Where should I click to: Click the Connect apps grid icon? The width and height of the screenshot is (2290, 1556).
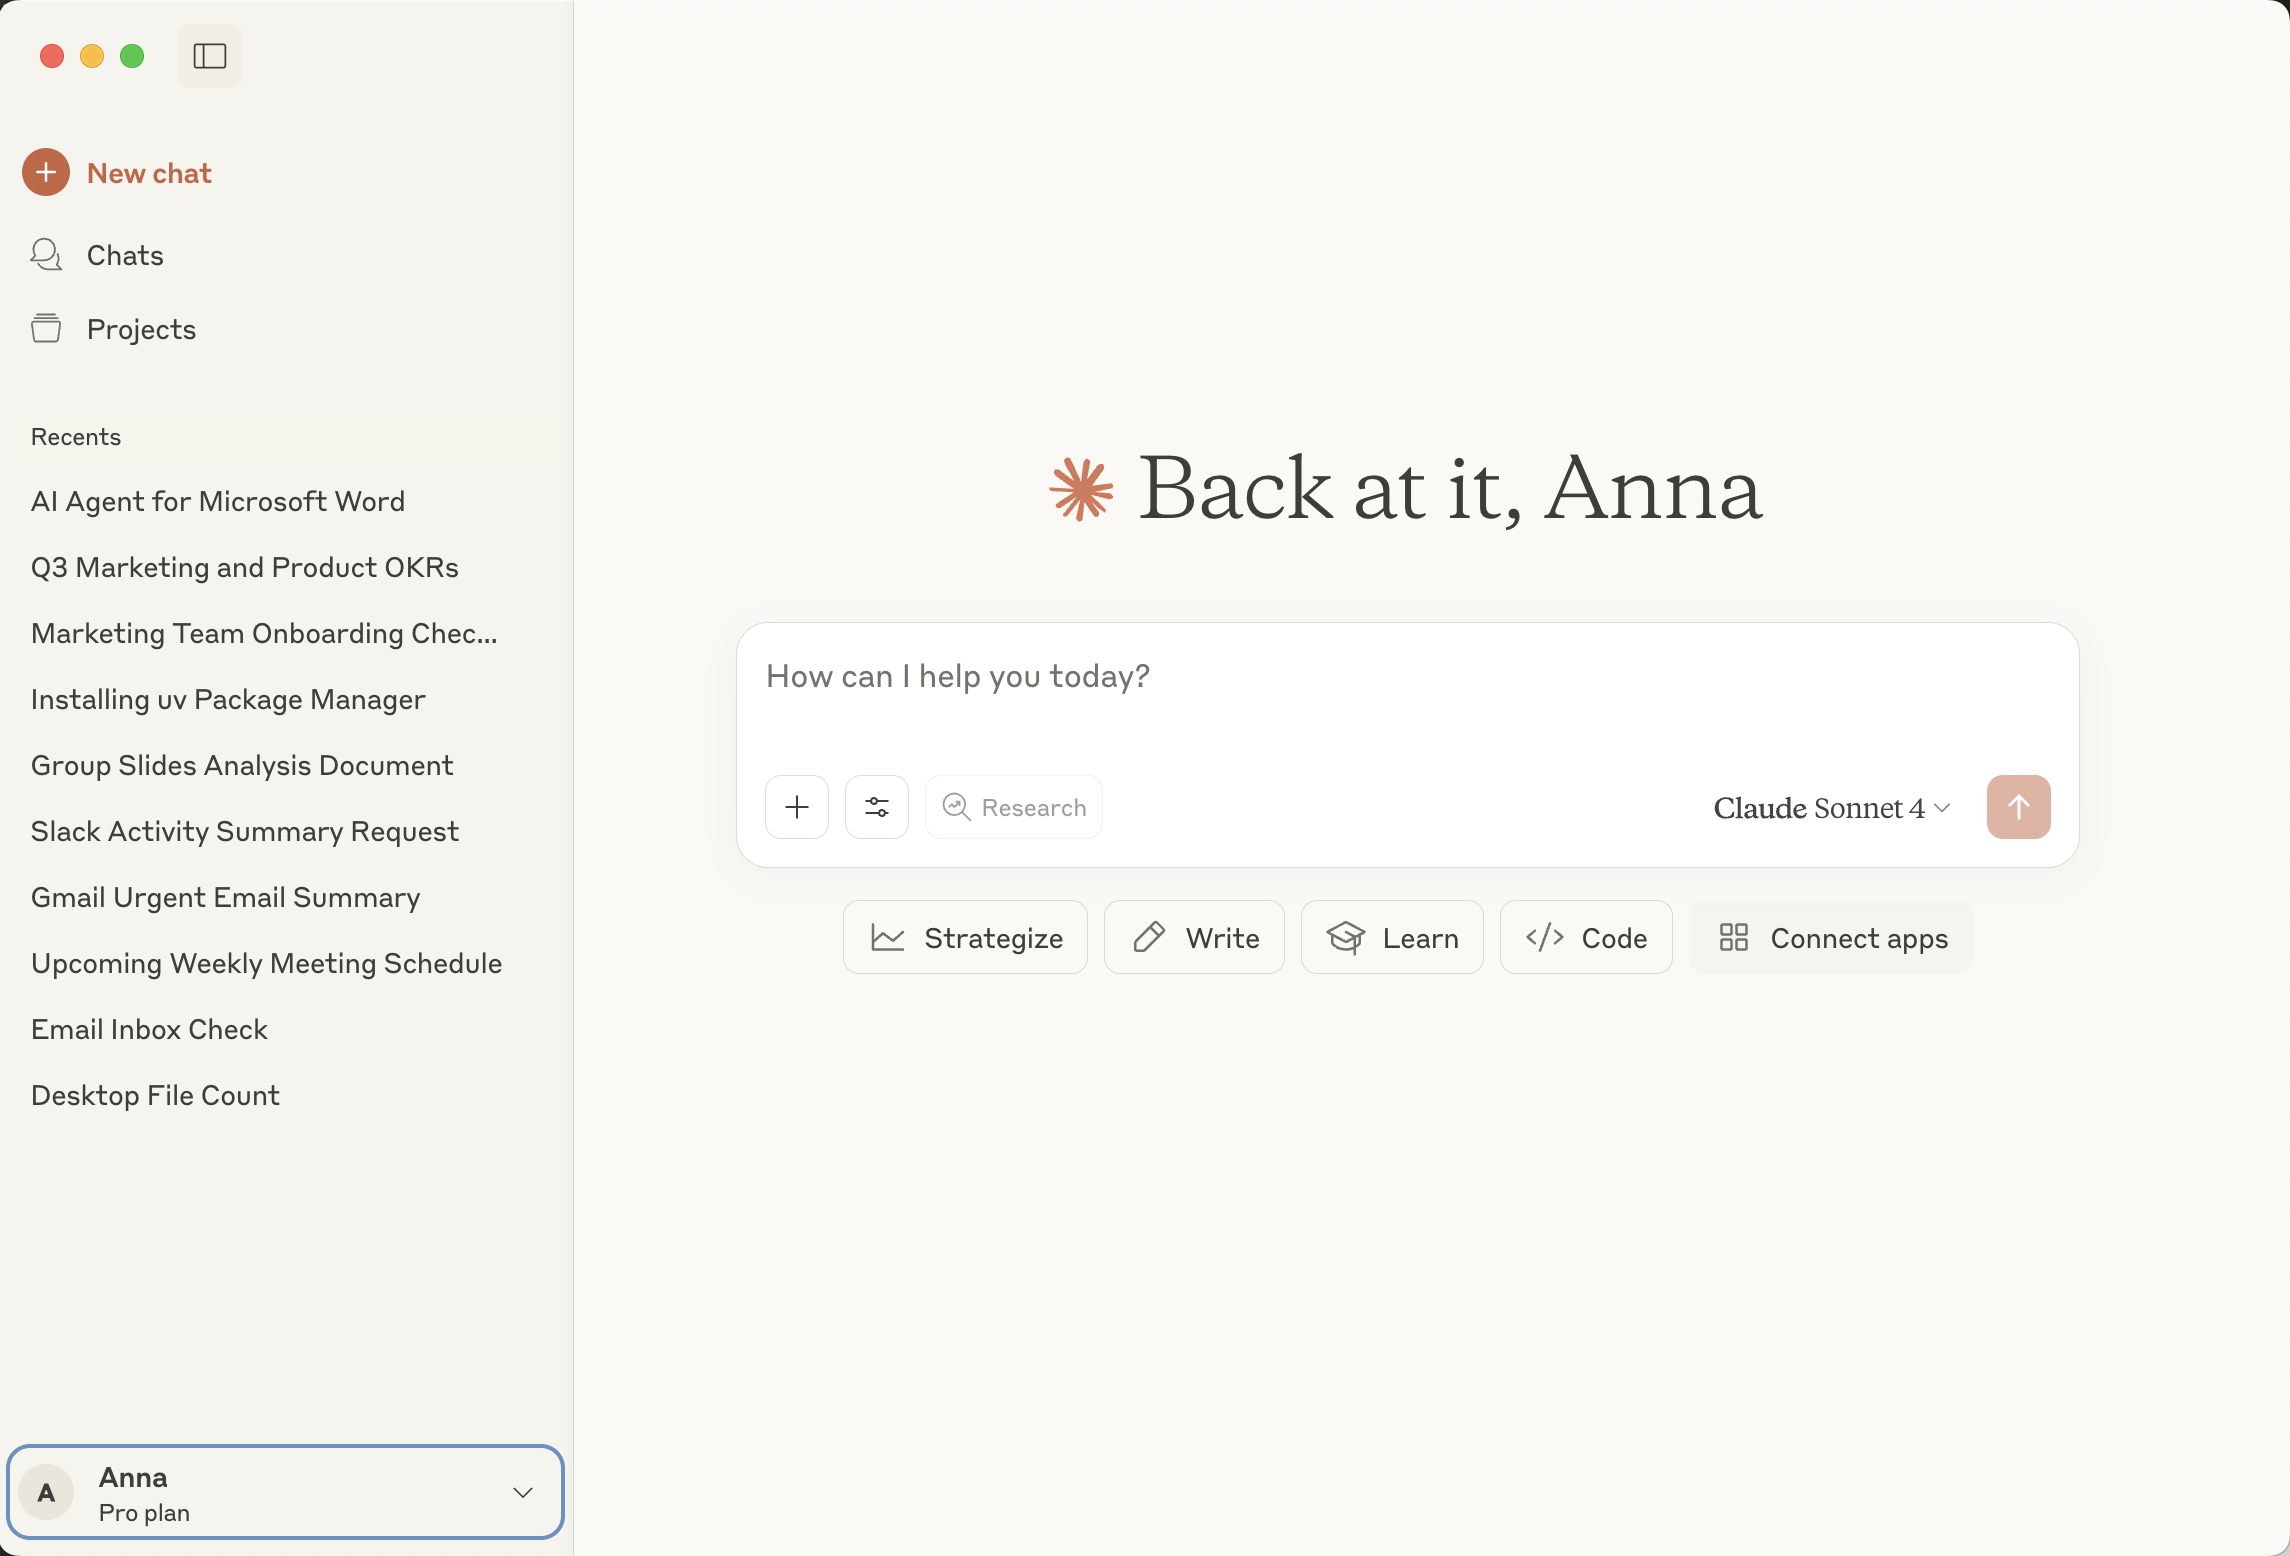click(1734, 937)
